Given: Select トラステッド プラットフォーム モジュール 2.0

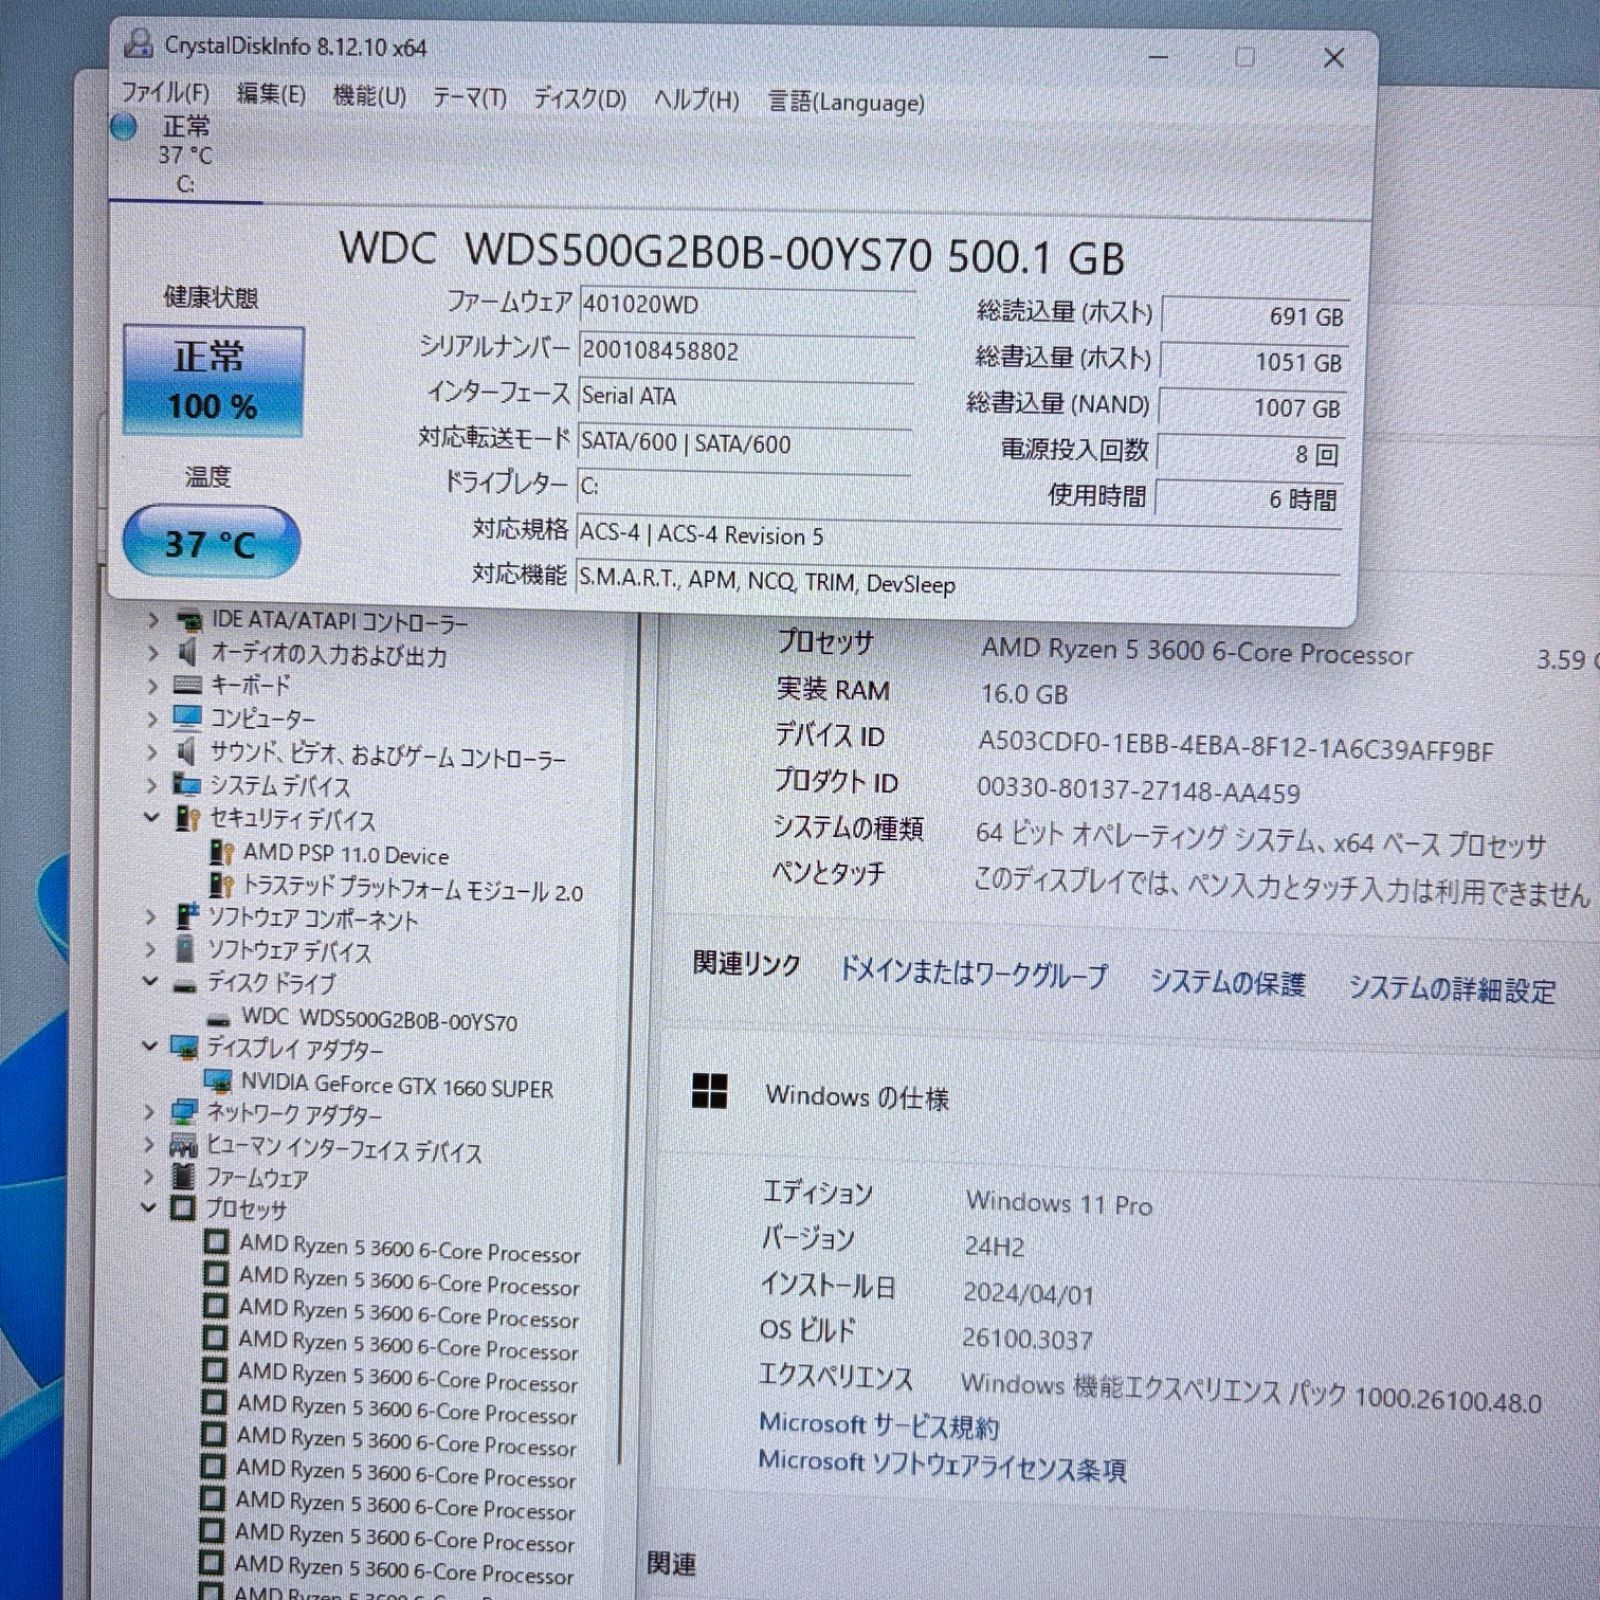Looking at the screenshot, I should coord(413,889).
